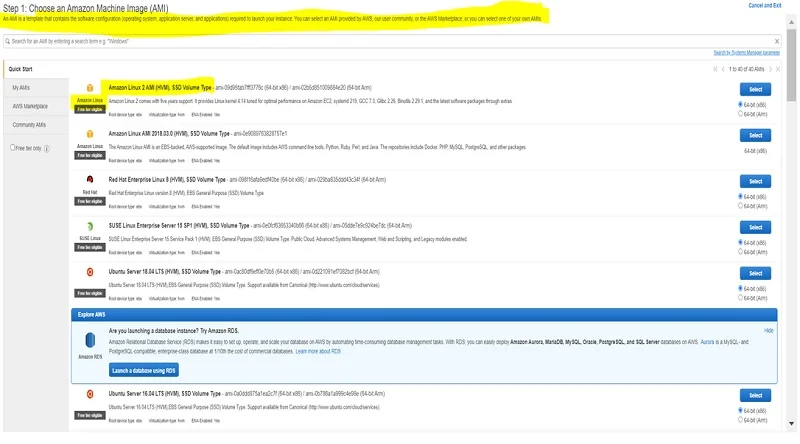Click the Amazon Linux 2 AMI (HVM) title
Image resolution: width=800 pixels, height=444 pixels.
click(x=160, y=88)
